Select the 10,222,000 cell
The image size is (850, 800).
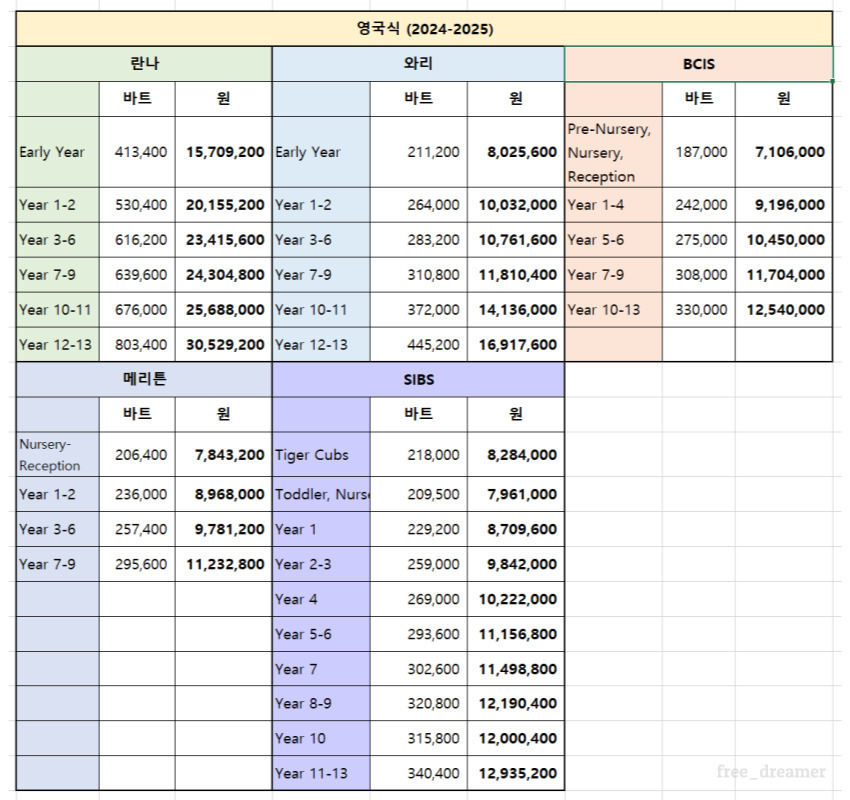click(516, 599)
